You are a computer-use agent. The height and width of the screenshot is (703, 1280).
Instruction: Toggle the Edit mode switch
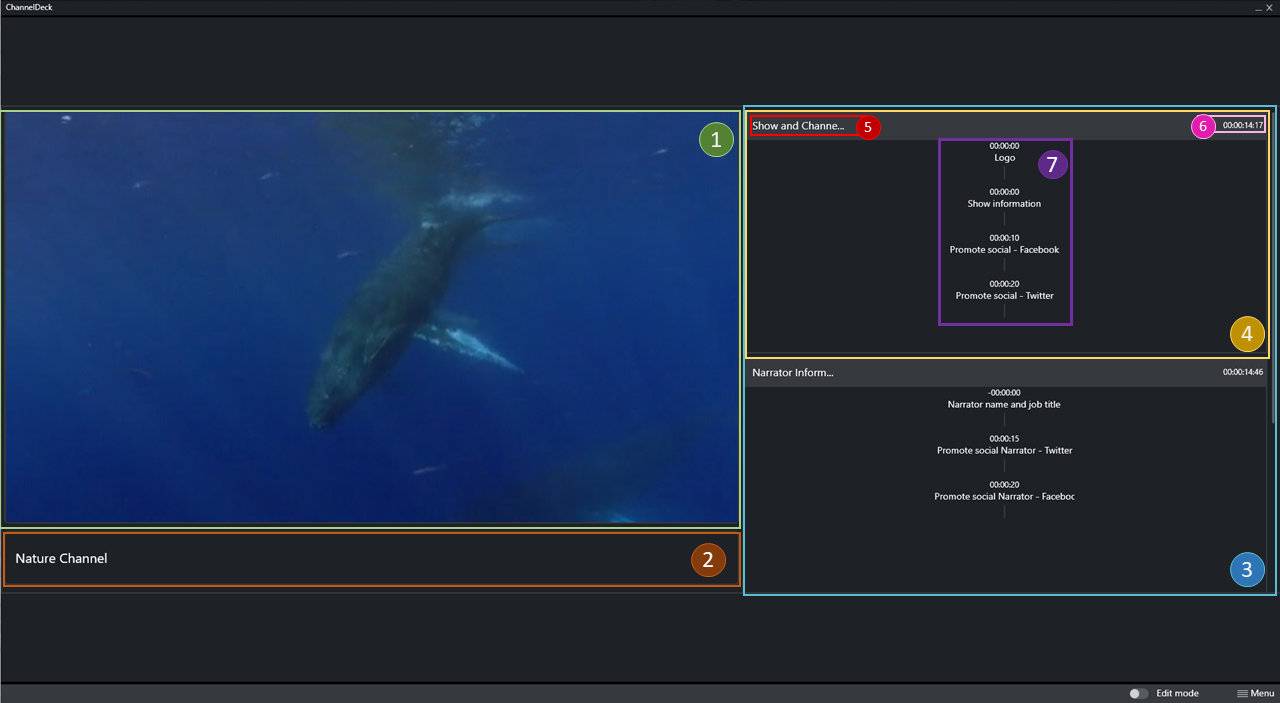click(x=1138, y=693)
